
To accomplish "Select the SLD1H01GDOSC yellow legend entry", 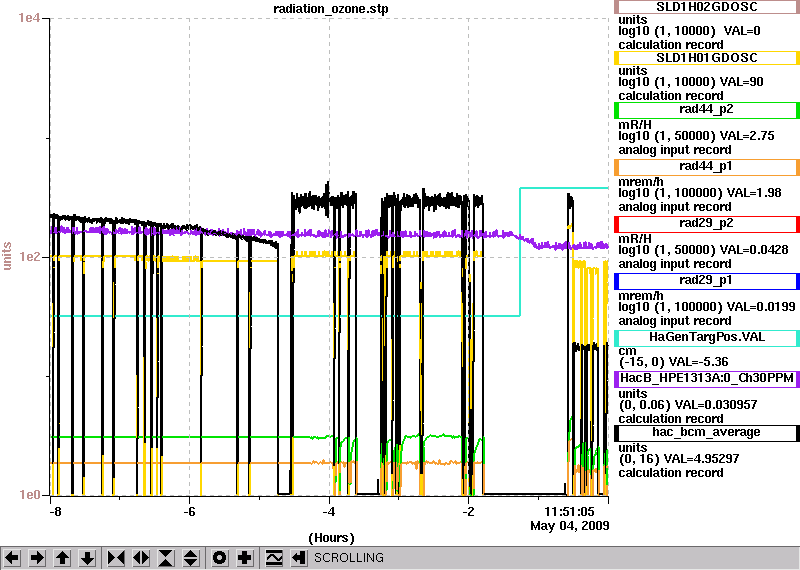I will click(x=707, y=58).
